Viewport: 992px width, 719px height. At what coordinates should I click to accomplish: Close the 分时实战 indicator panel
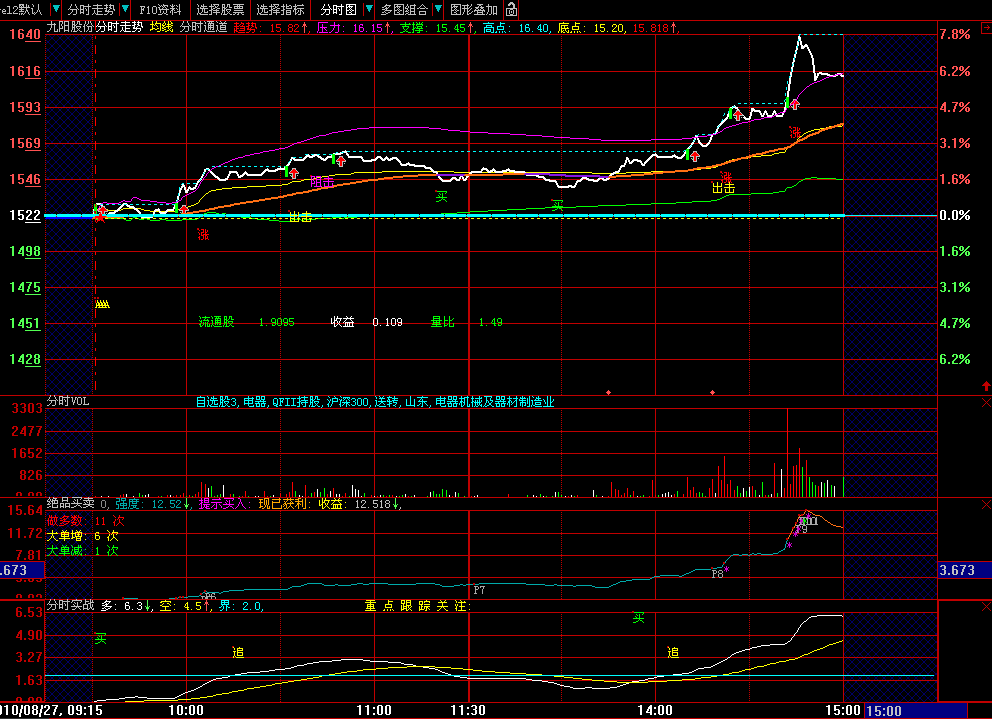[x=986, y=606]
